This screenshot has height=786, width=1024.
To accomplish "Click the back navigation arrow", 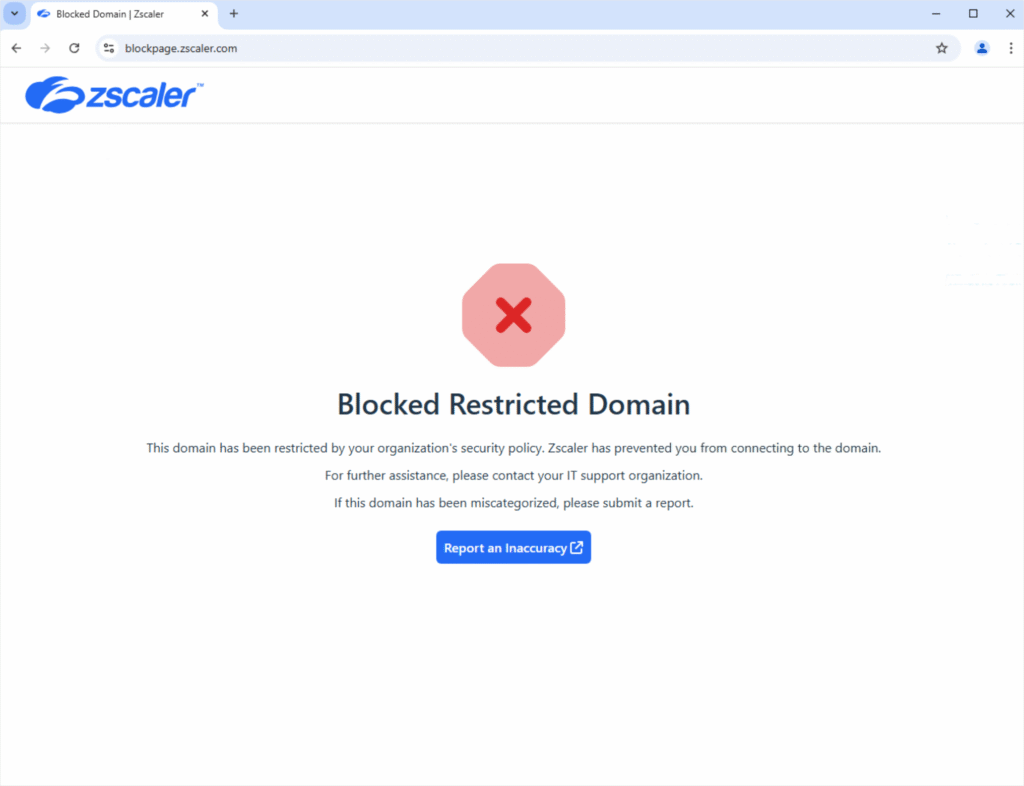I will 16,47.
